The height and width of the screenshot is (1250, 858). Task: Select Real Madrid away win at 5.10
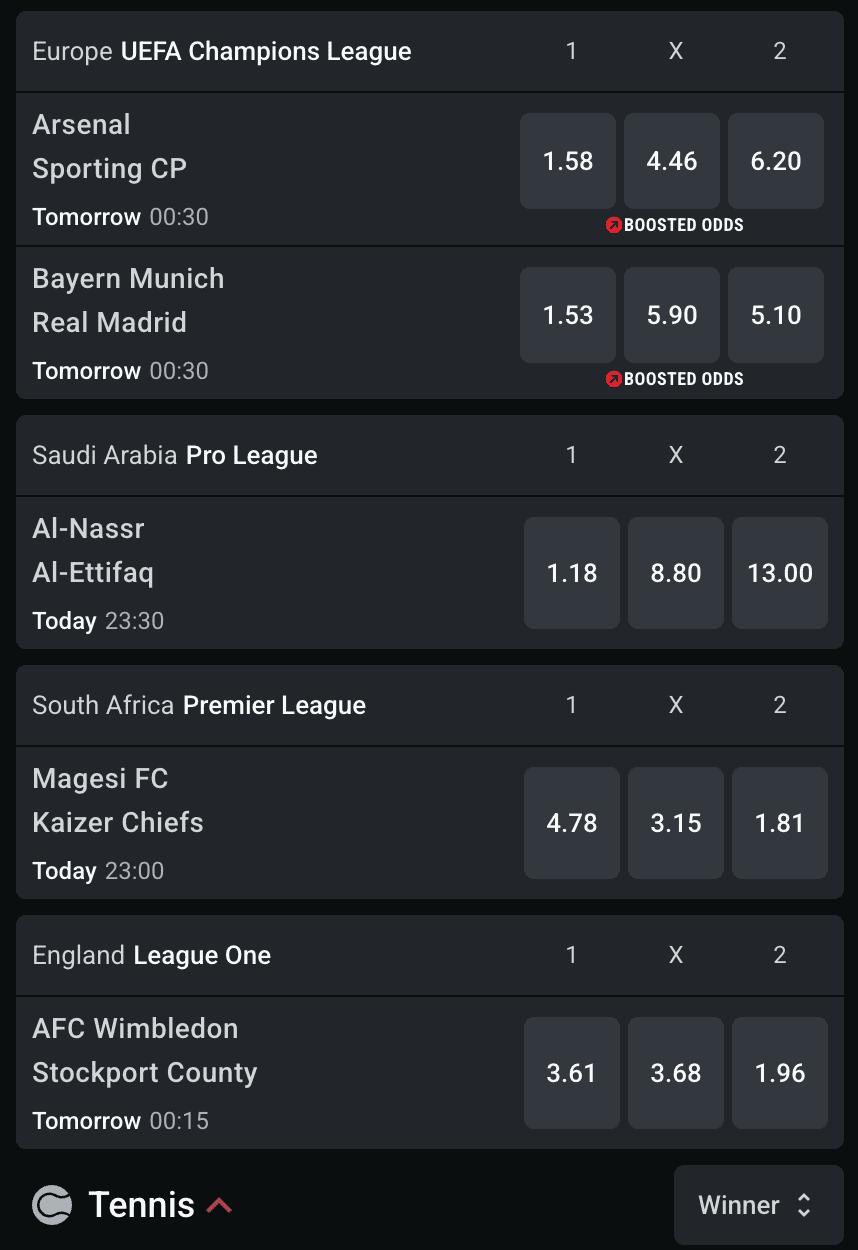pos(776,315)
